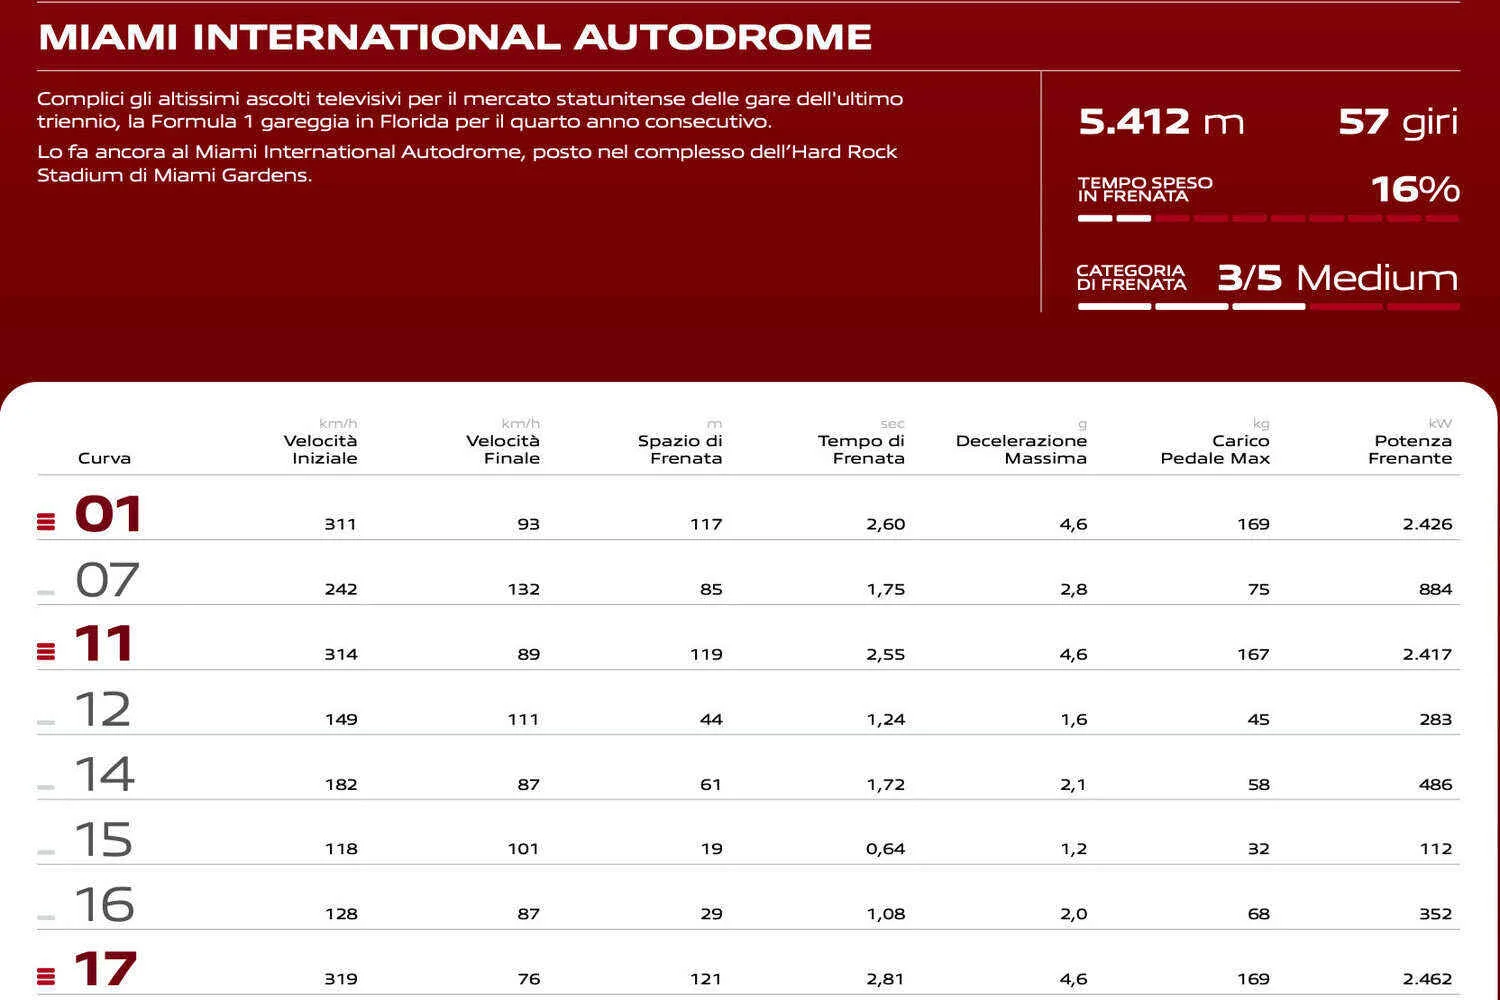
Task: Click the 3/5 Medium braking category bar
Action: pos(1267,307)
